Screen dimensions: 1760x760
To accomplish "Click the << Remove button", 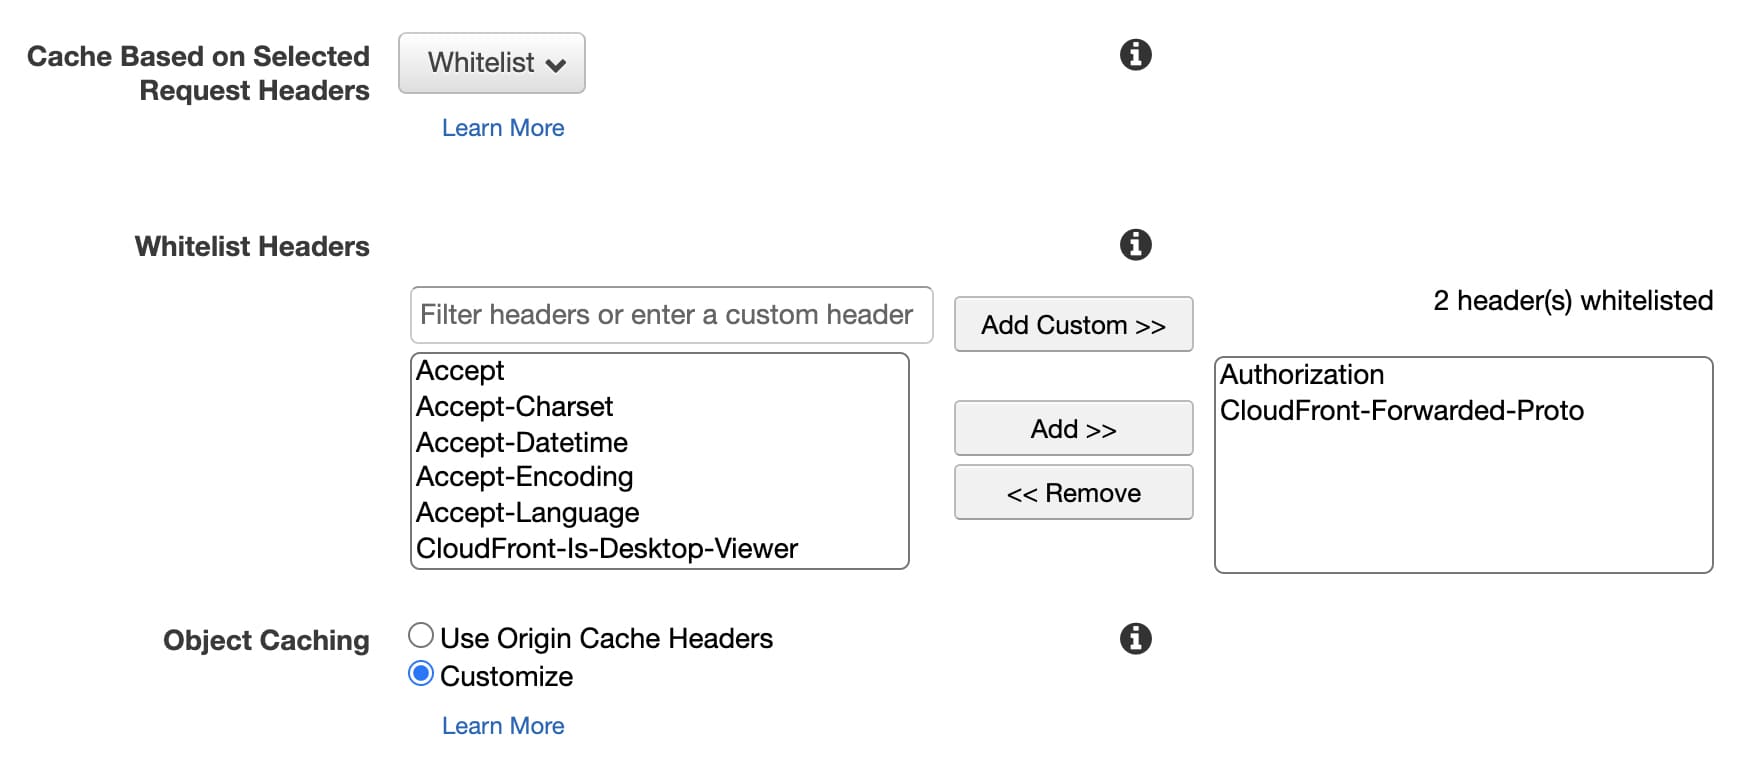I will coord(1073,493).
